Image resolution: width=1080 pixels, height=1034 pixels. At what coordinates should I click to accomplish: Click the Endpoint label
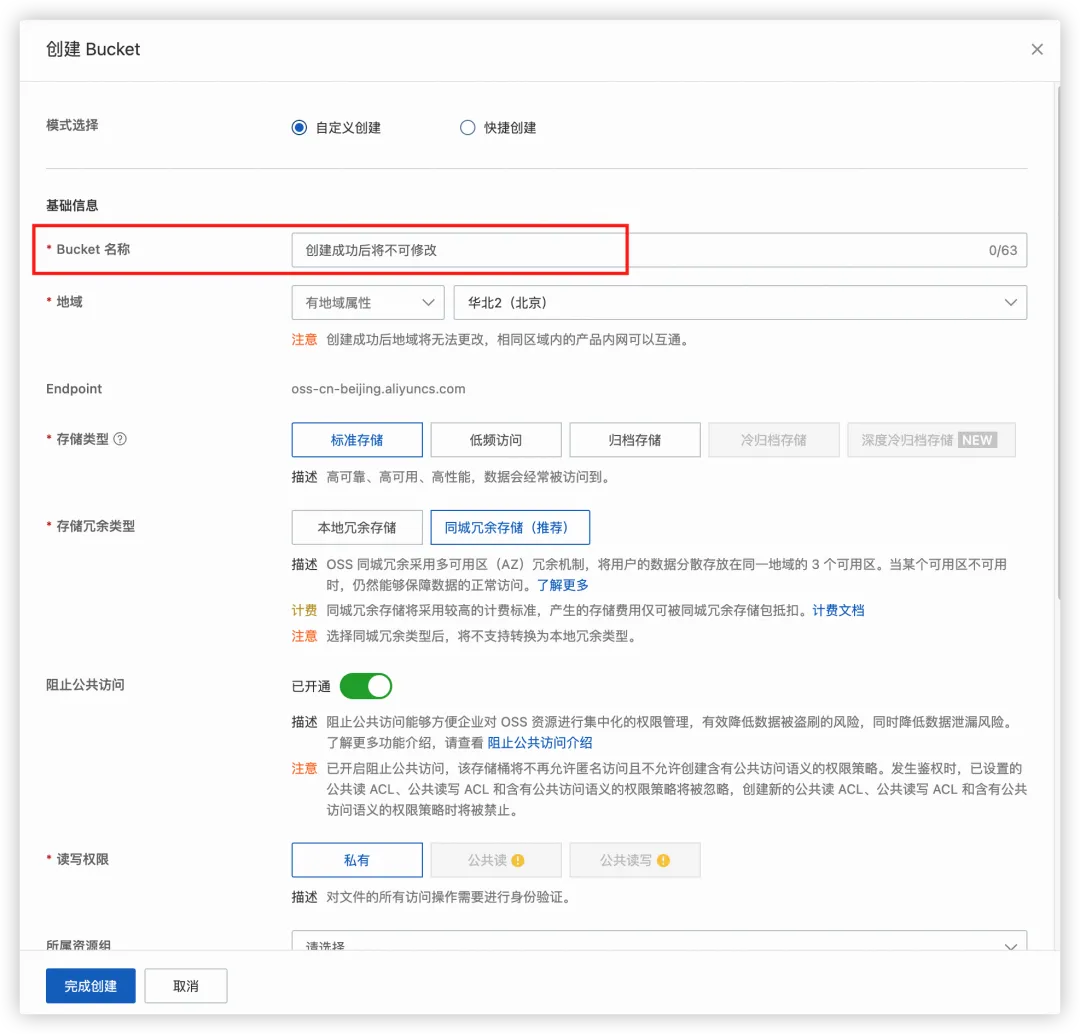coord(74,389)
